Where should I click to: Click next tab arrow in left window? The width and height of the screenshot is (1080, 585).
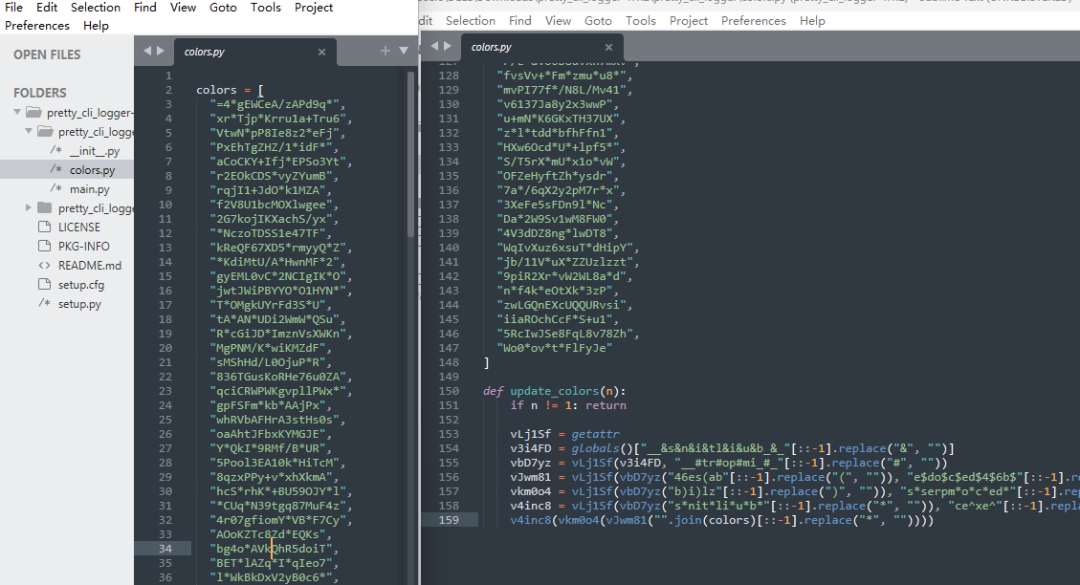pyautogui.click(x=160, y=50)
